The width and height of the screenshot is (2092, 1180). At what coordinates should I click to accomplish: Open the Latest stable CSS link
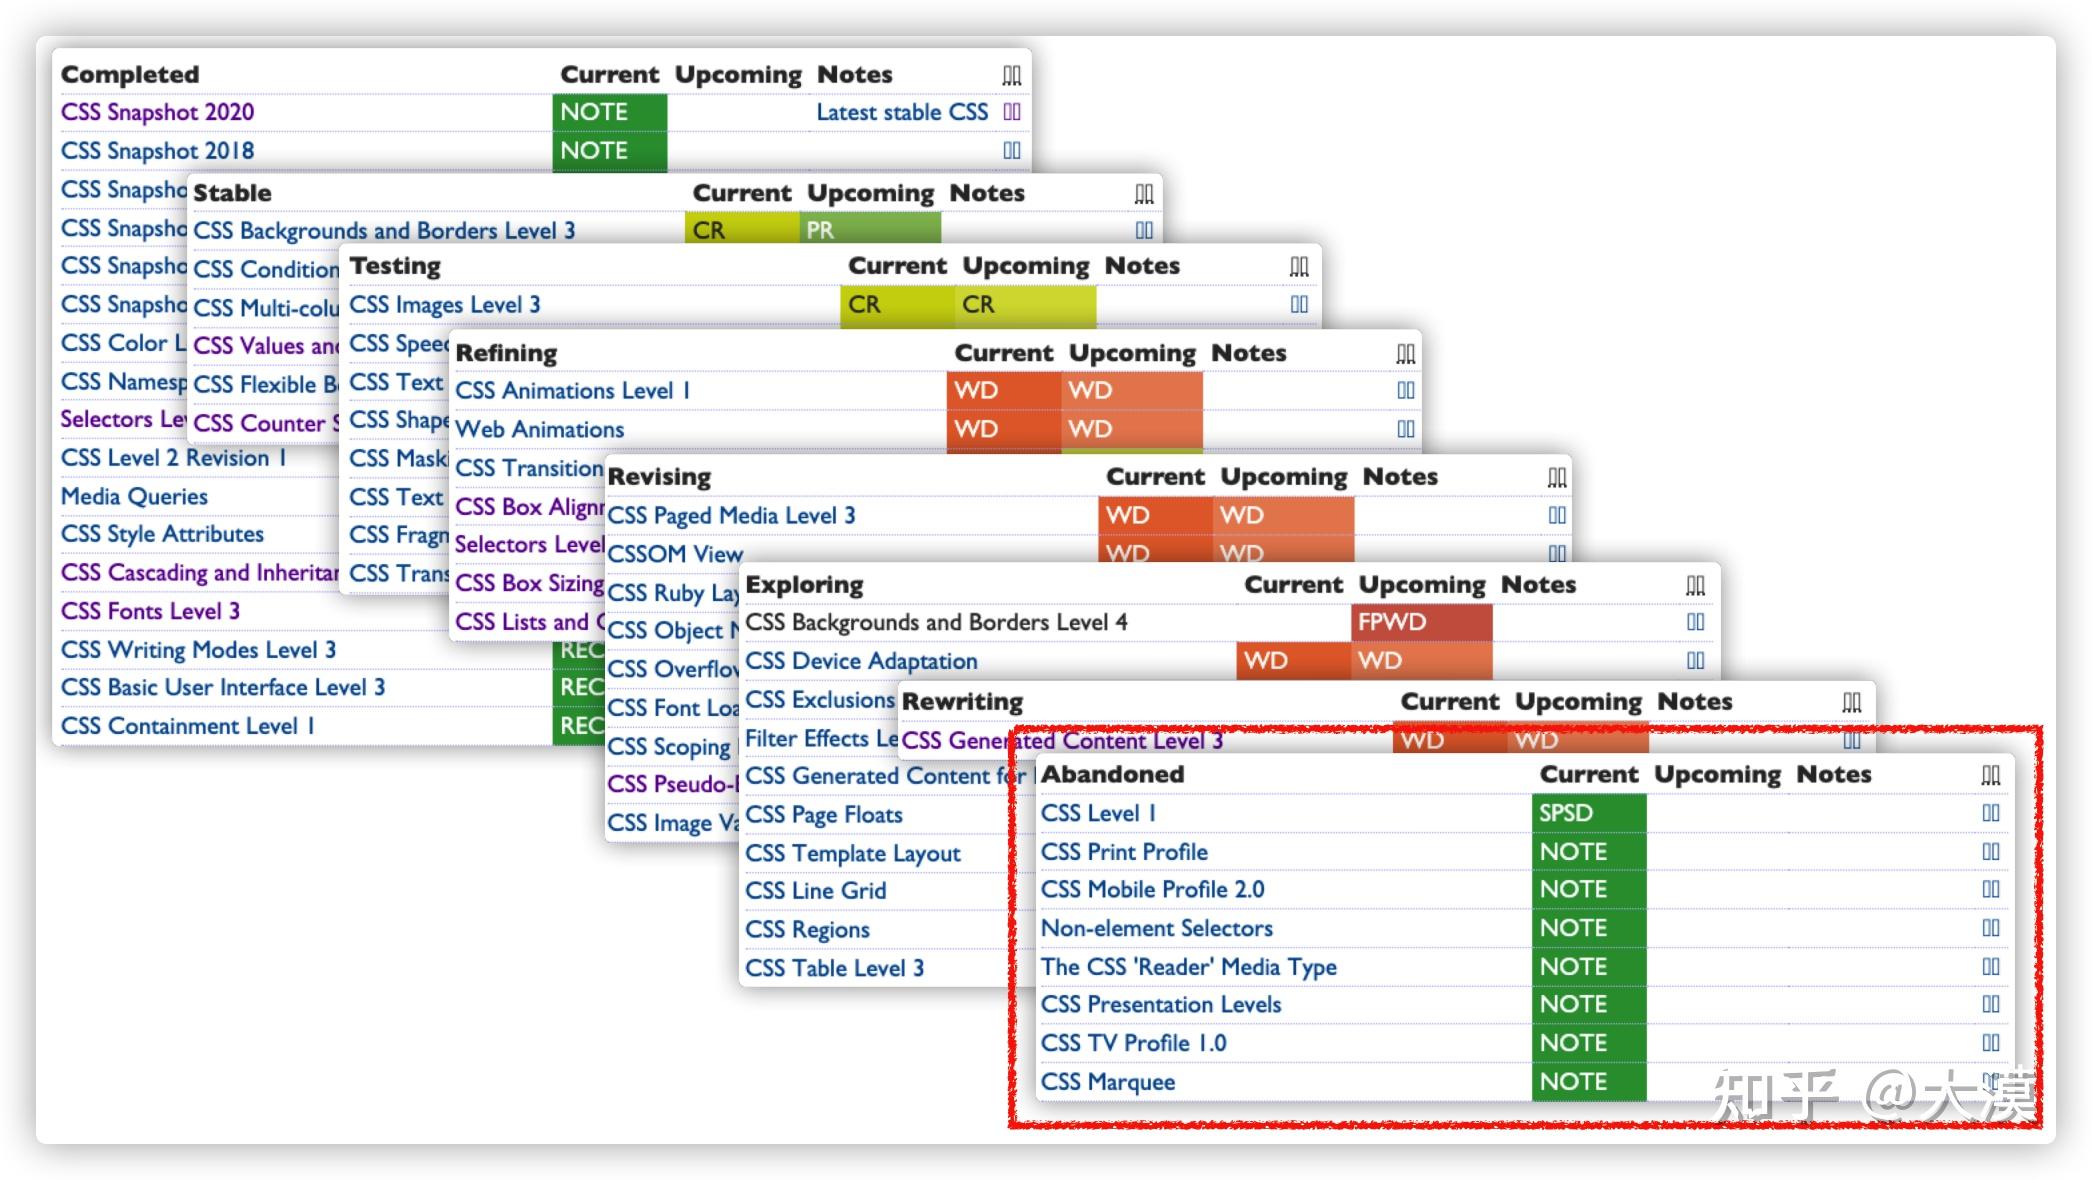coord(902,112)
